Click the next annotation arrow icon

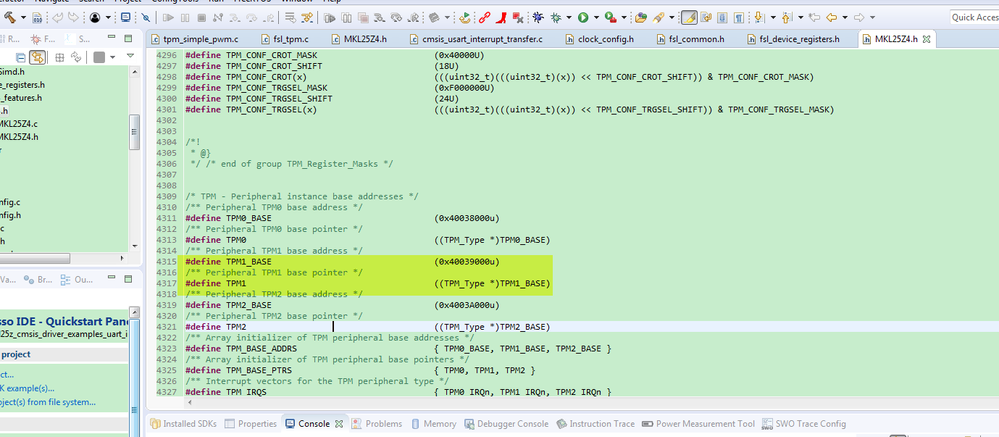click(x=759, y=17)
